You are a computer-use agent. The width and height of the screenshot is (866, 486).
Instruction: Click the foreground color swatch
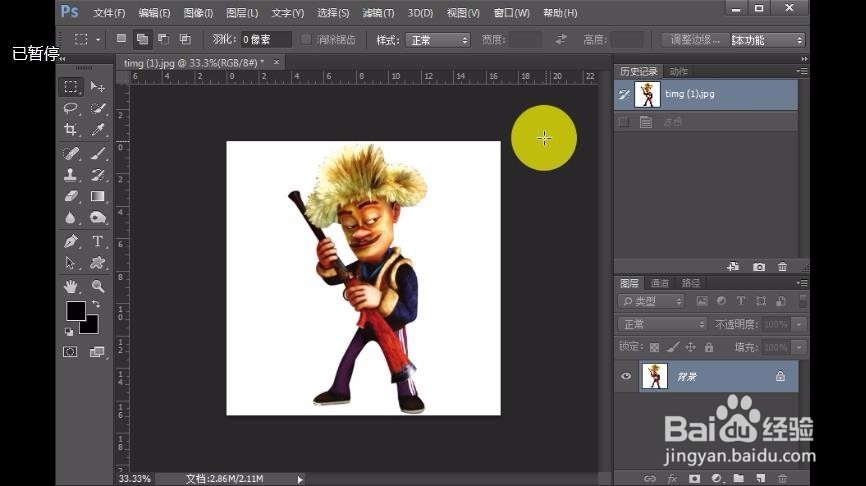click(75, 310)
